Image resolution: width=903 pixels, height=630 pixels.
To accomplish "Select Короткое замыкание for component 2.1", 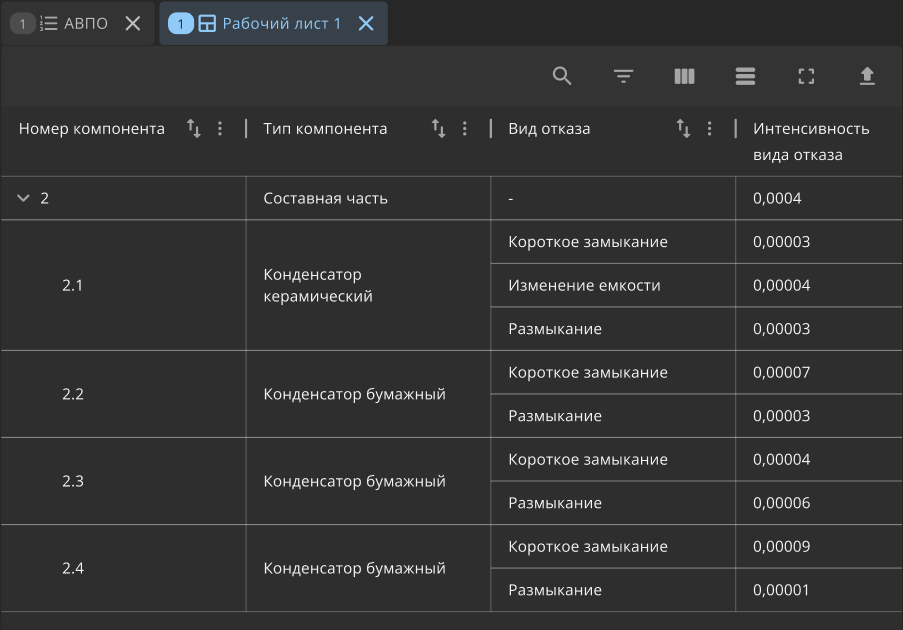I will [x=613, y=242].
